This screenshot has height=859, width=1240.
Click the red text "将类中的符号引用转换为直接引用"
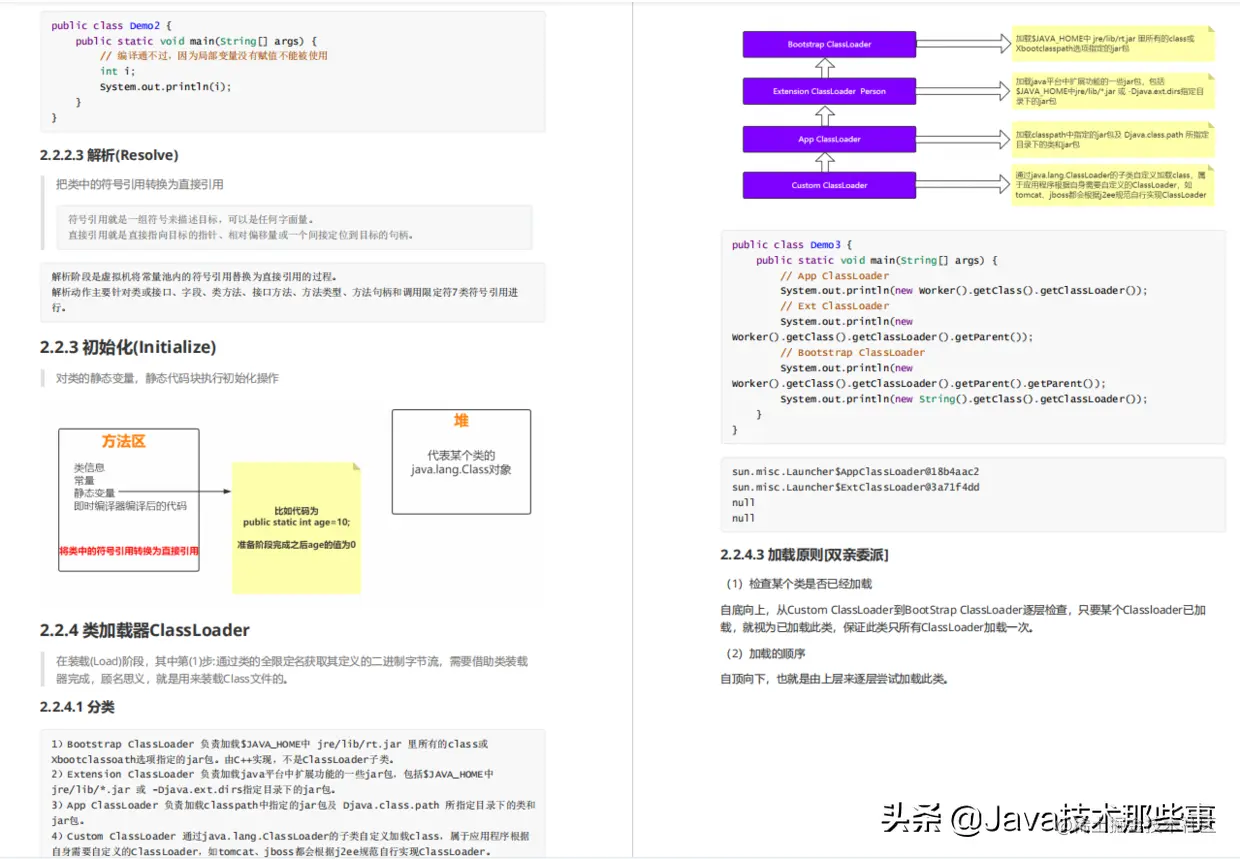point(128,550)
